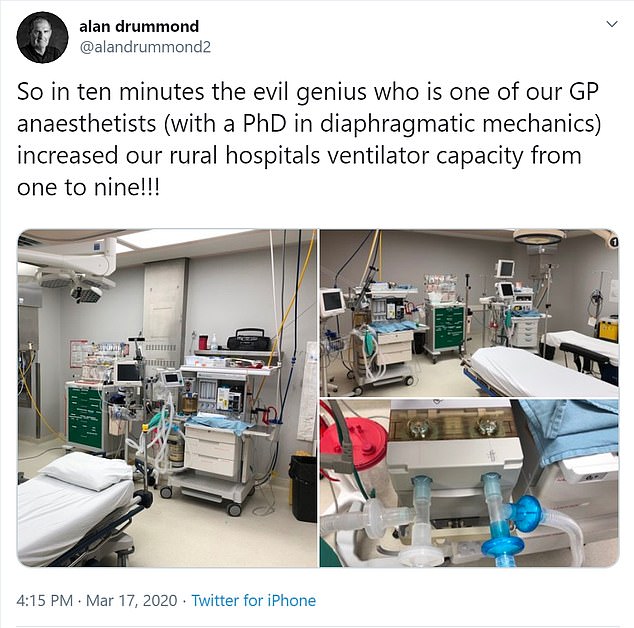Click the black trash bin in left photo
The image size is (634, 628).
tap(303, 488)
